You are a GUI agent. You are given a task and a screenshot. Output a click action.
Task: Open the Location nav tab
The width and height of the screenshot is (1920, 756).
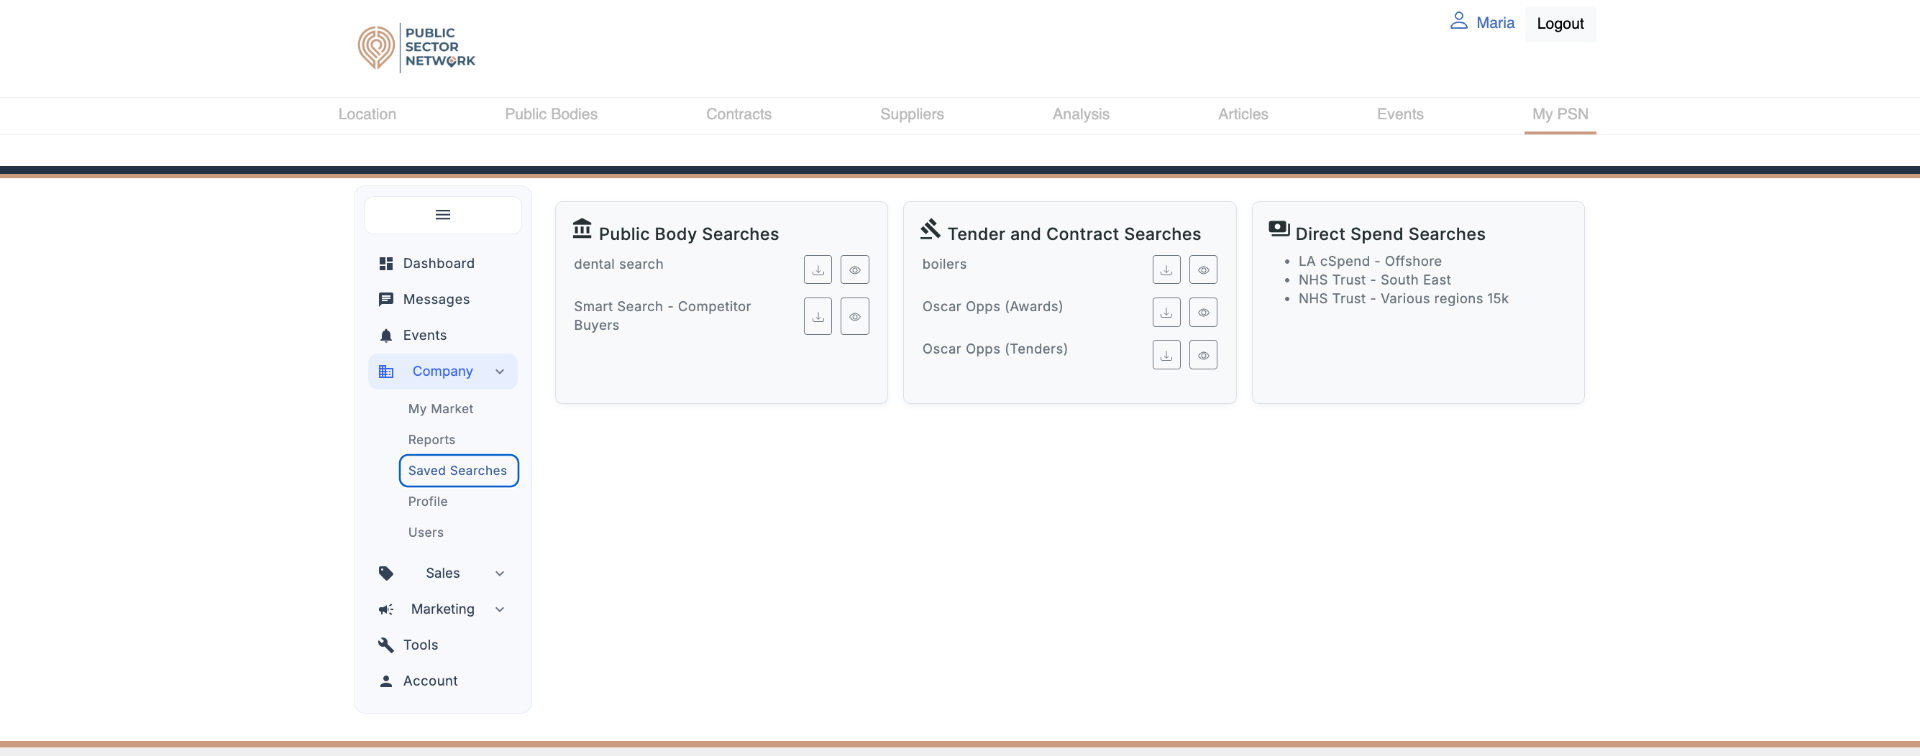pos(367,115)
